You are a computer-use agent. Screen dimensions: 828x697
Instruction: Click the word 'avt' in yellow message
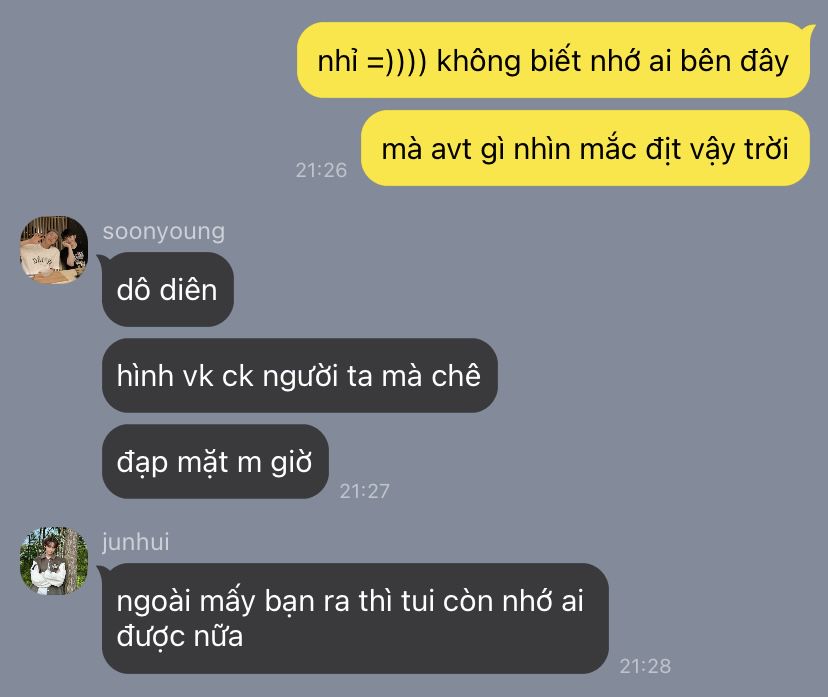(450, 149)
